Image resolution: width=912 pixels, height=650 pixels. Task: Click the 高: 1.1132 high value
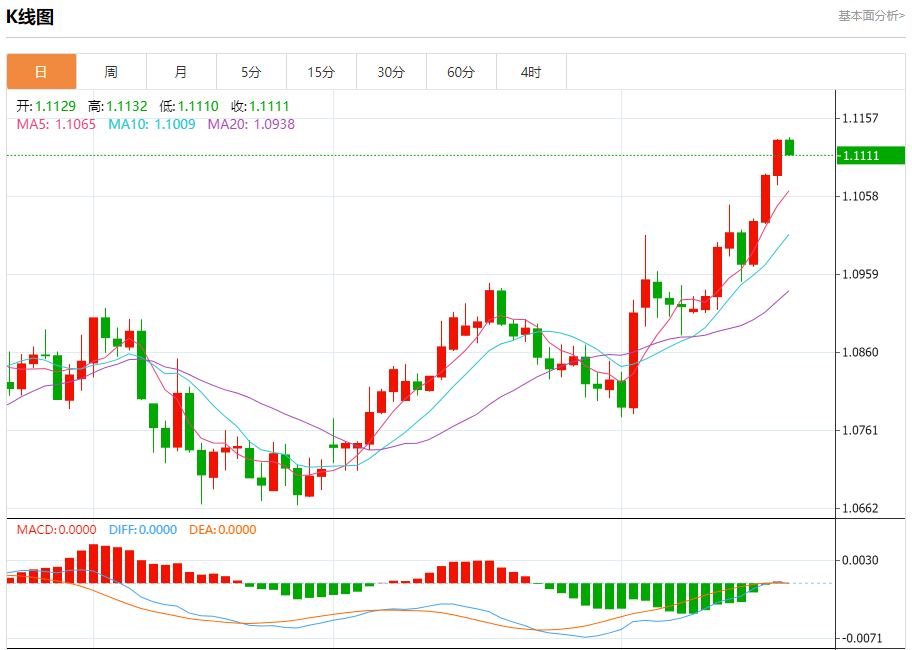(117, 106)
